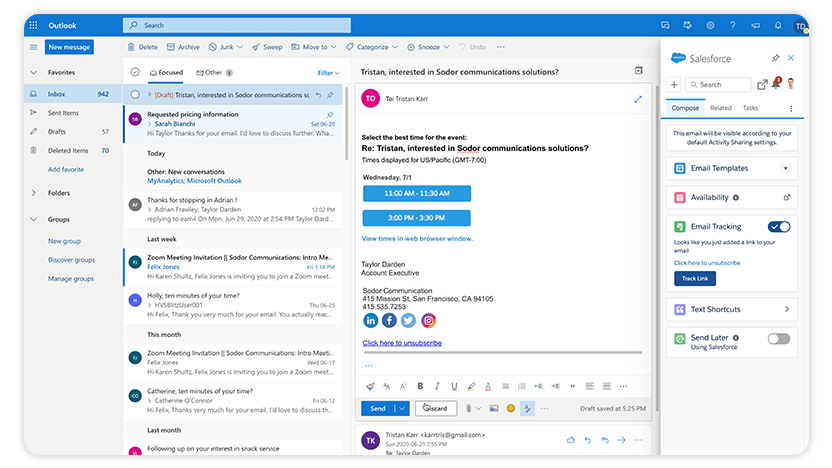Viewport: 832px width, 468px height.
Task: Open the app launcher waffle icon
Action: tap(34, 25)
